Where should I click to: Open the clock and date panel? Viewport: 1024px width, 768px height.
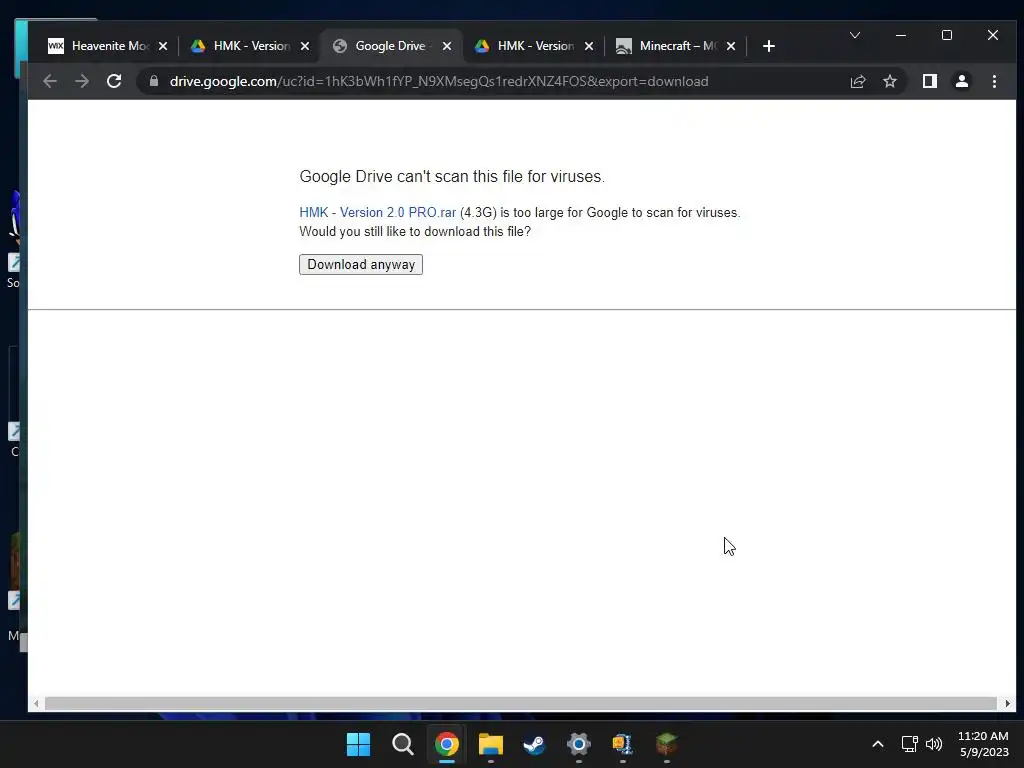pyautogui.click(x=983, y=744)
